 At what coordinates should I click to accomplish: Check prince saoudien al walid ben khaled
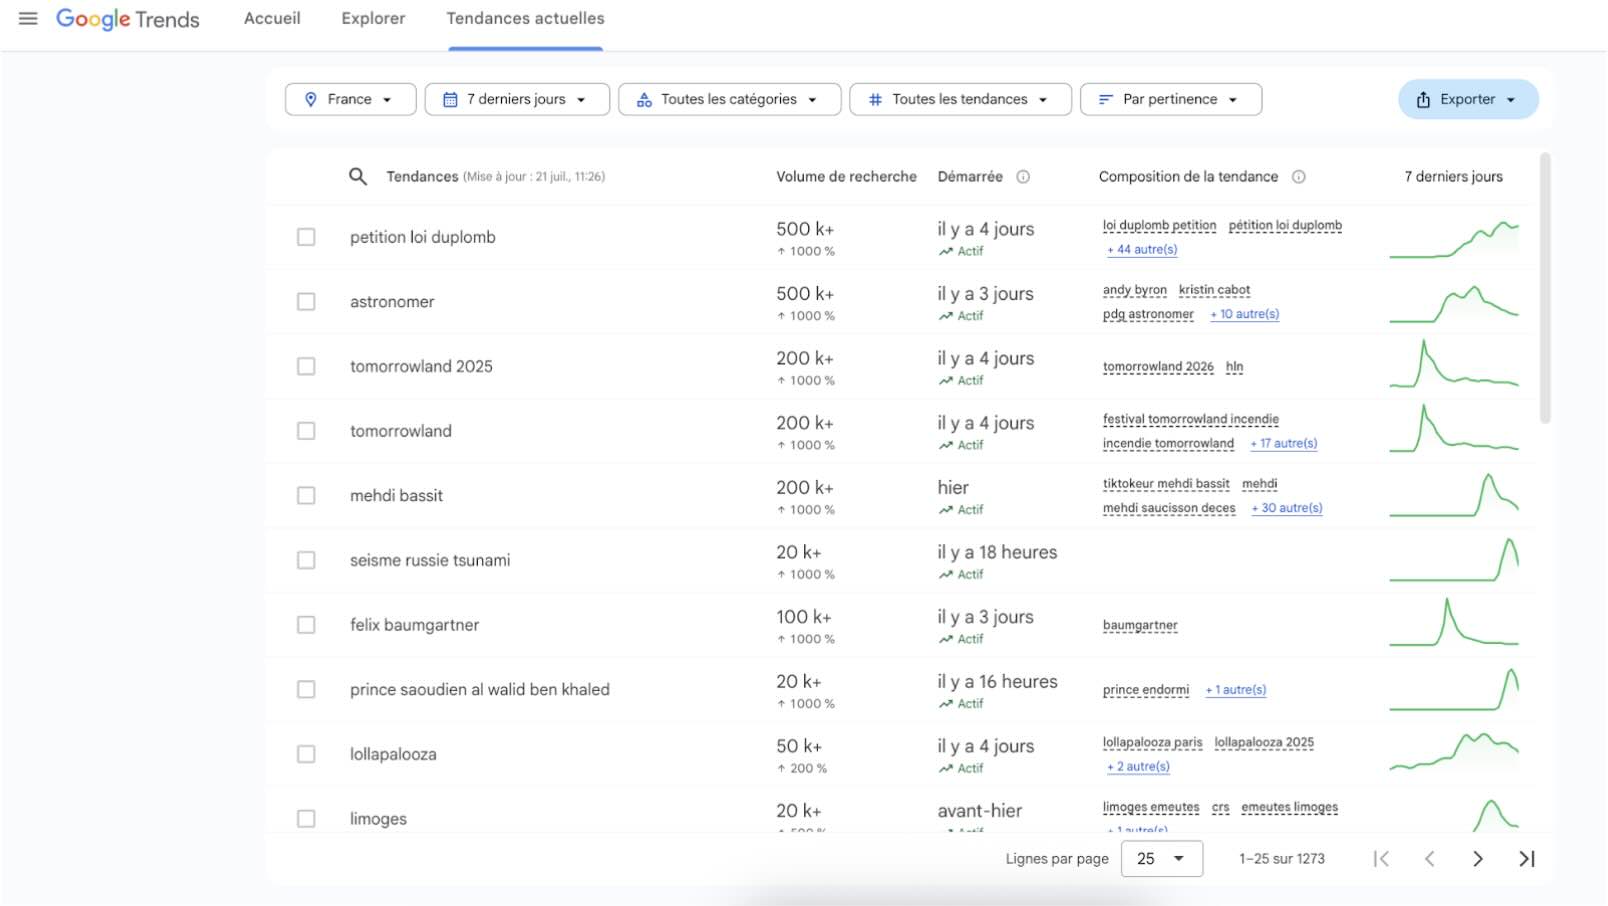pyautogui.click(x=306, y=689)
